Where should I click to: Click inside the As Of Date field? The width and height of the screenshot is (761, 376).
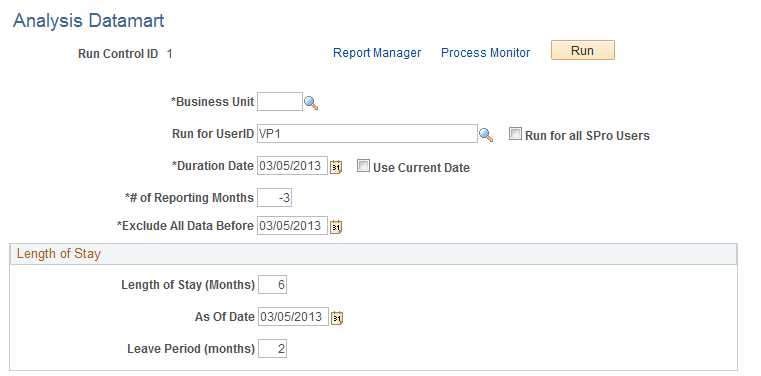coord(293,316)
